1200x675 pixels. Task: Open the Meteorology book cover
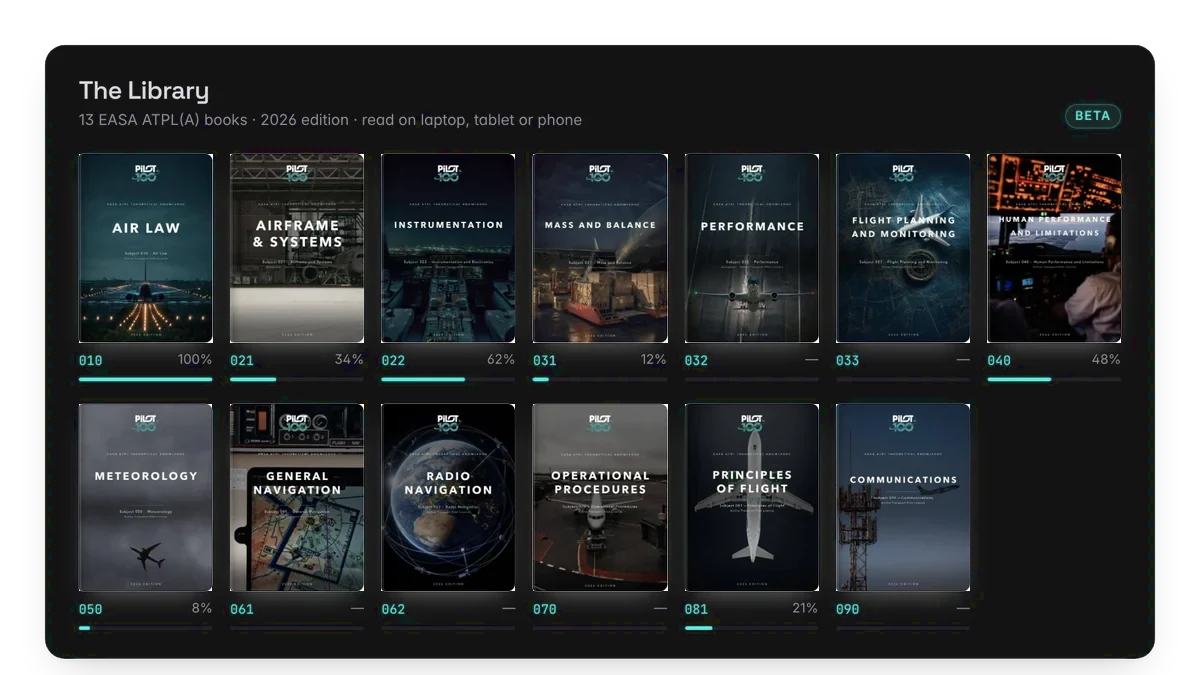[146, 498]
